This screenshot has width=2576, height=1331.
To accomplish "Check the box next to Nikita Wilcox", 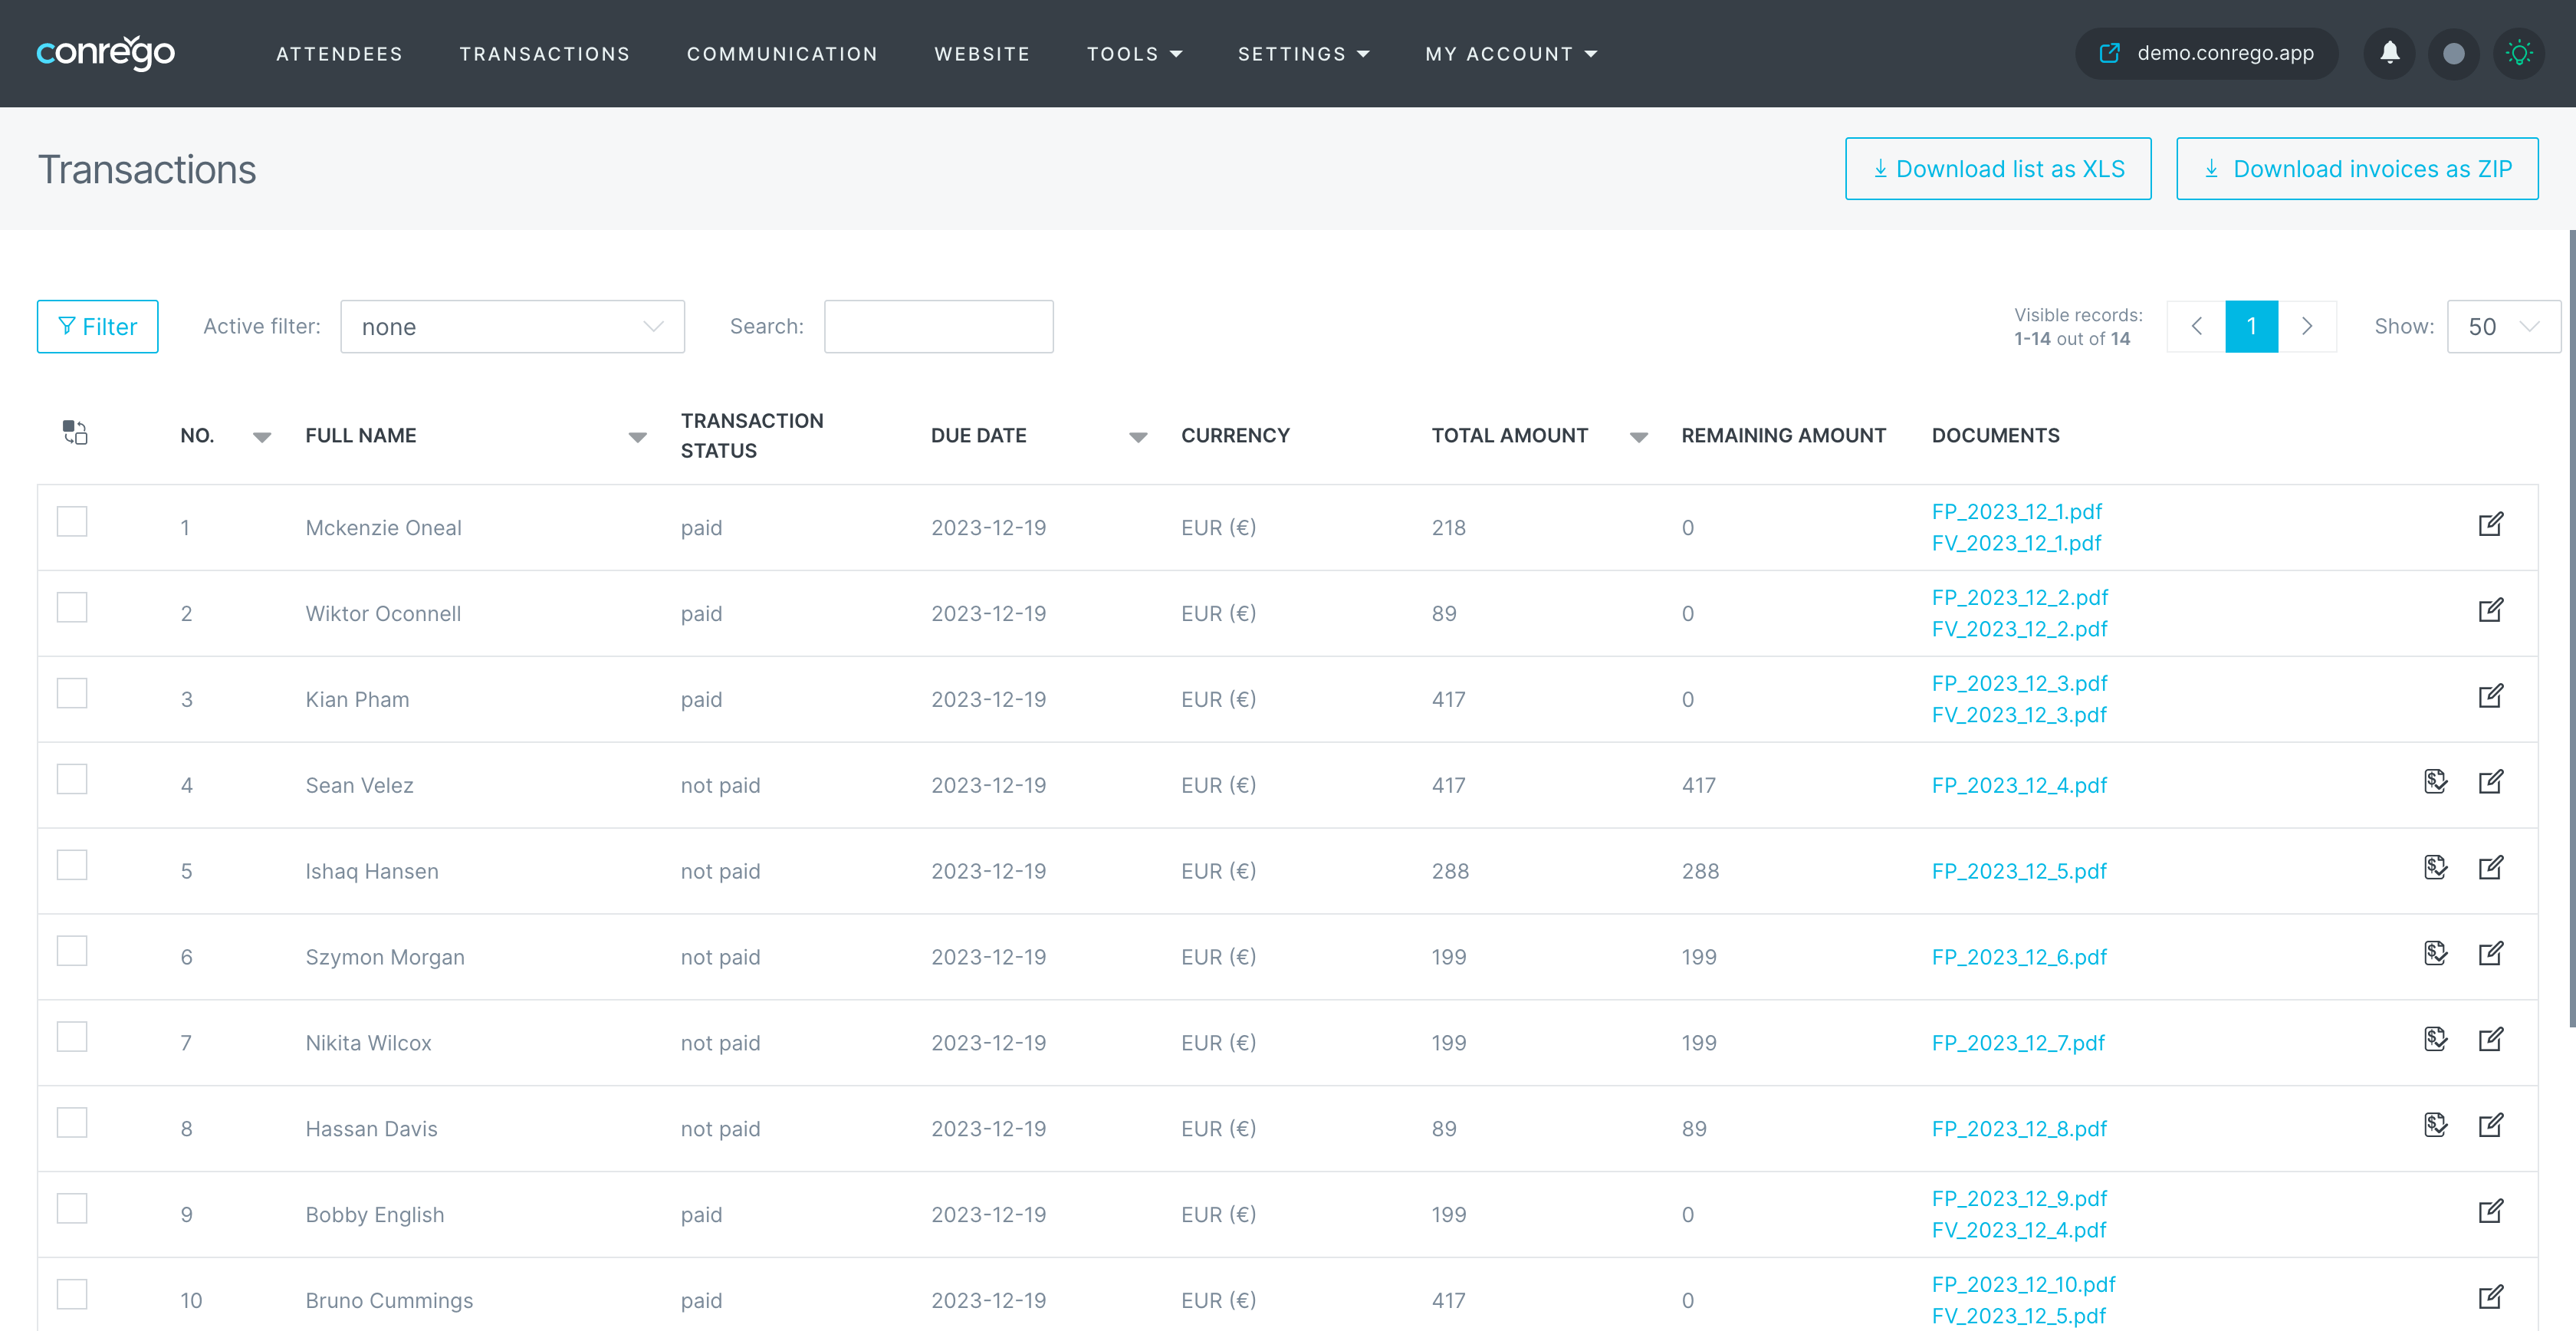I will pos(72,1037).
